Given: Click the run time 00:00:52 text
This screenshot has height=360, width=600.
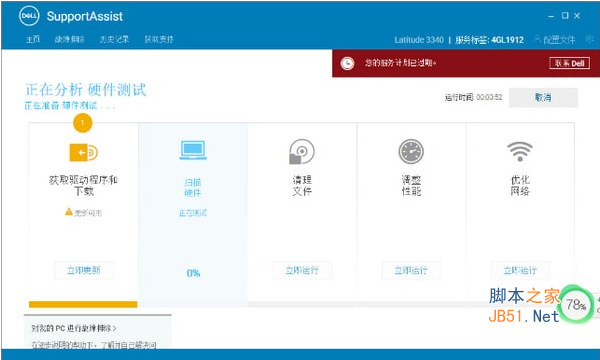Looking at the screenshot, I should click(489, 98).
